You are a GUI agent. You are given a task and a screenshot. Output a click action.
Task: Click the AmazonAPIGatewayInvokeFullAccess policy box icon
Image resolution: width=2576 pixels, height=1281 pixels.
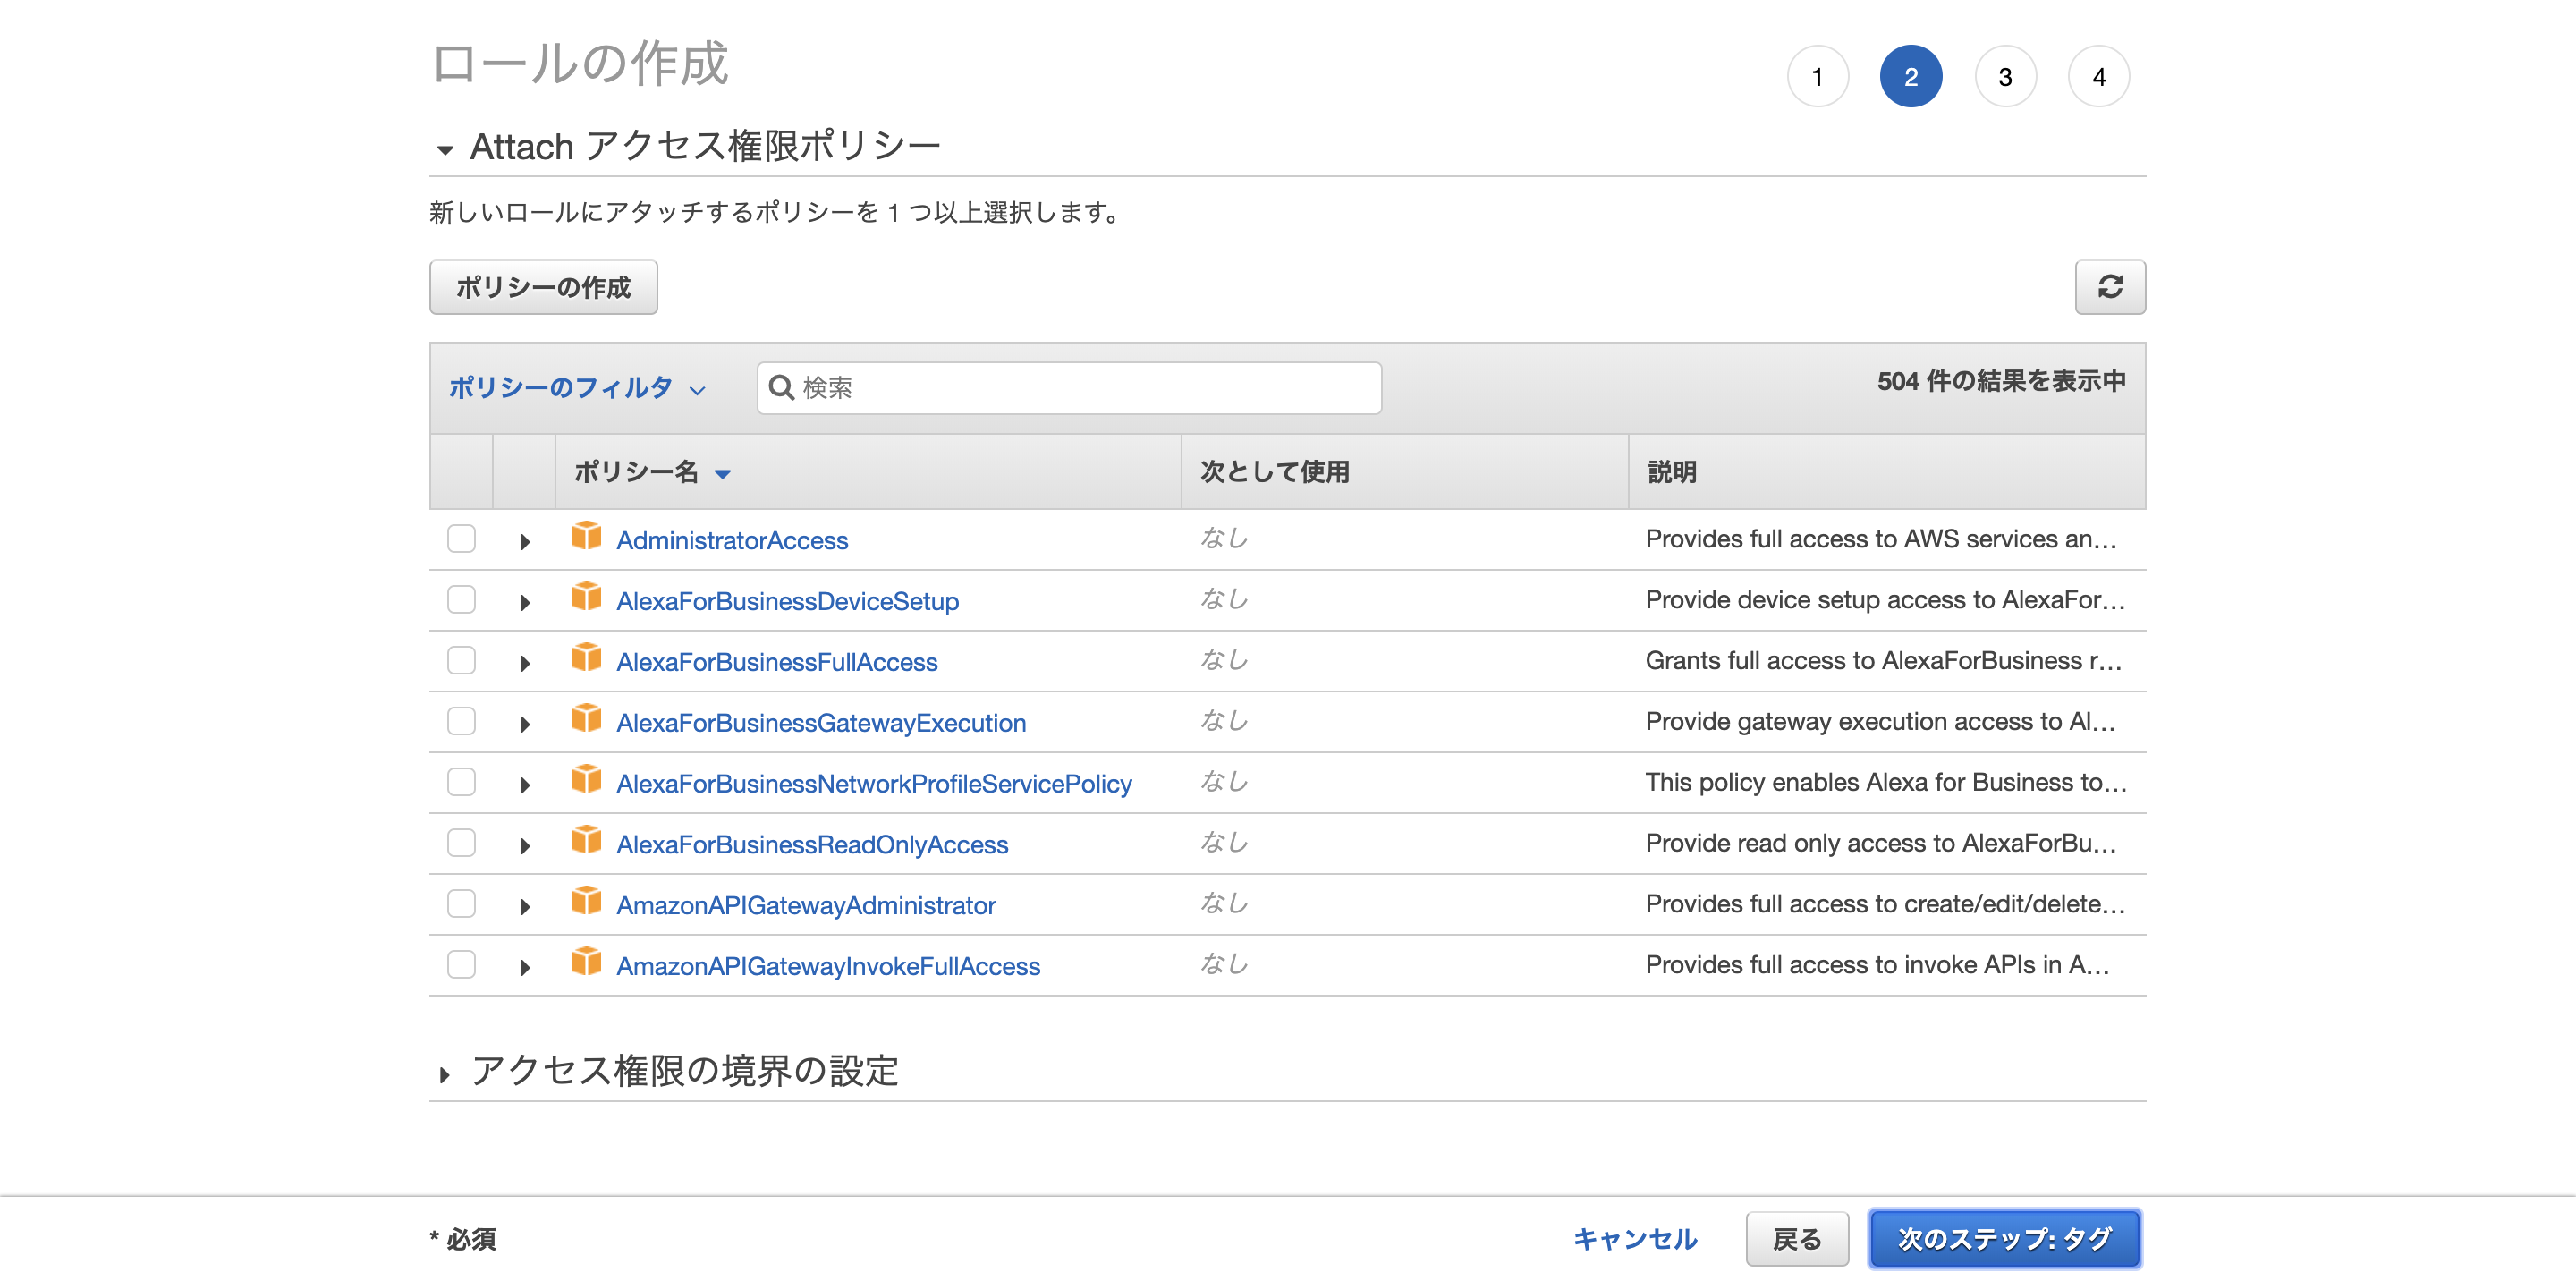pyautogui.click(x=586, y=963)
